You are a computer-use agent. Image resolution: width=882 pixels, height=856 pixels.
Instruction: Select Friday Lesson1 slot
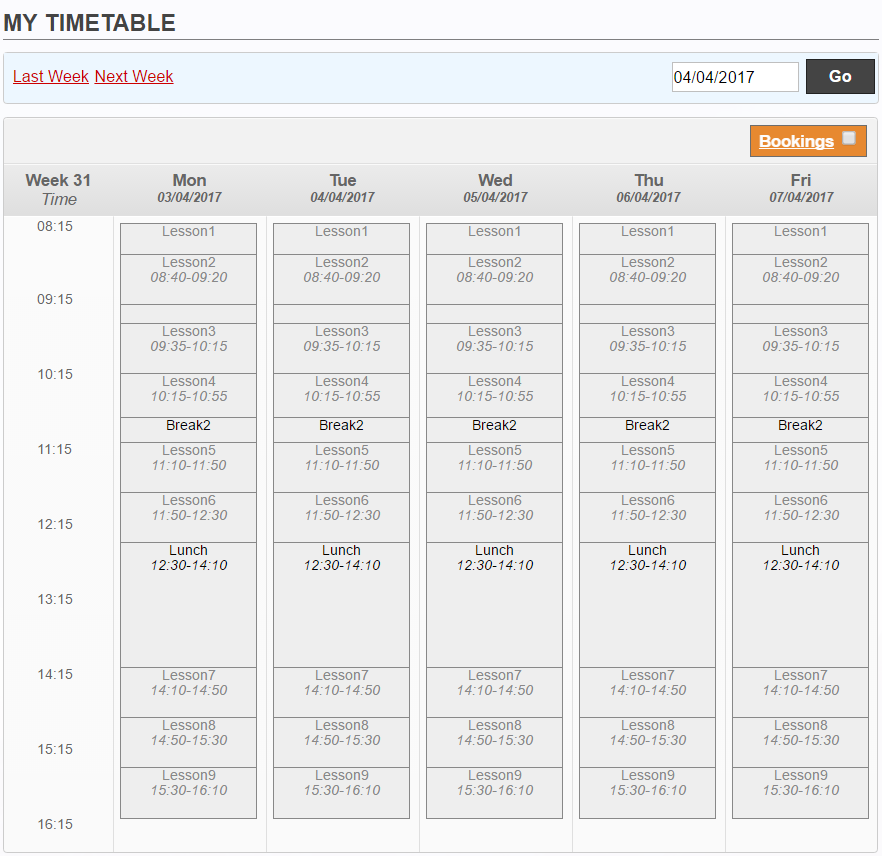(x=800, y=239)
